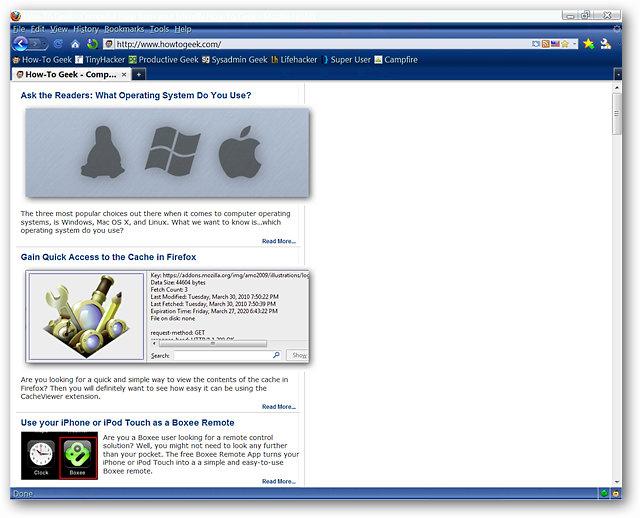Click Read More under the CacheViewer article
Viewport: 640px width, 518px height.
click(279, 407)
